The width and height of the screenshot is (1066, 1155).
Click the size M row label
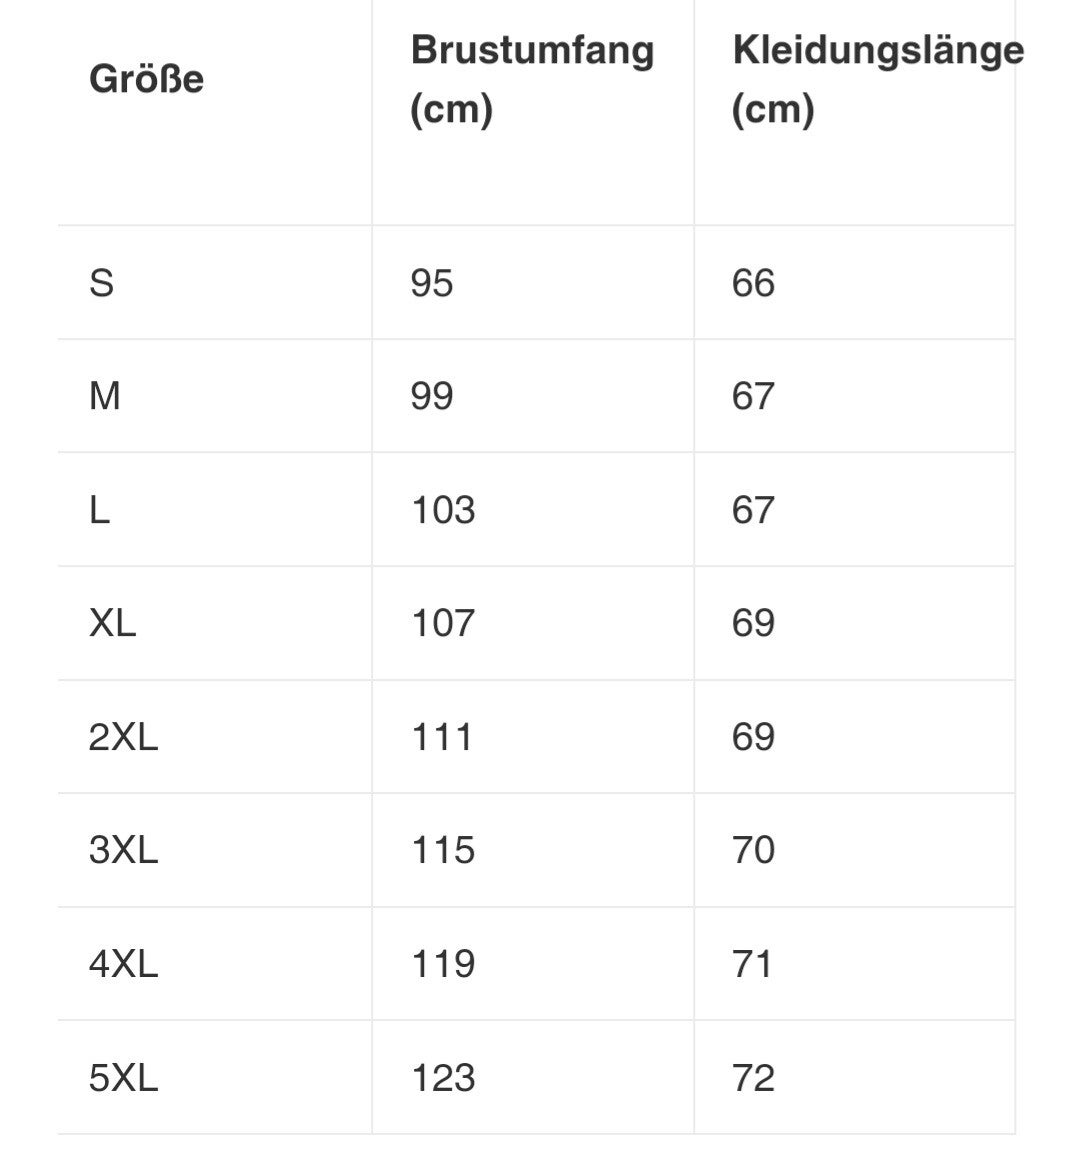(x=105, y=397)
